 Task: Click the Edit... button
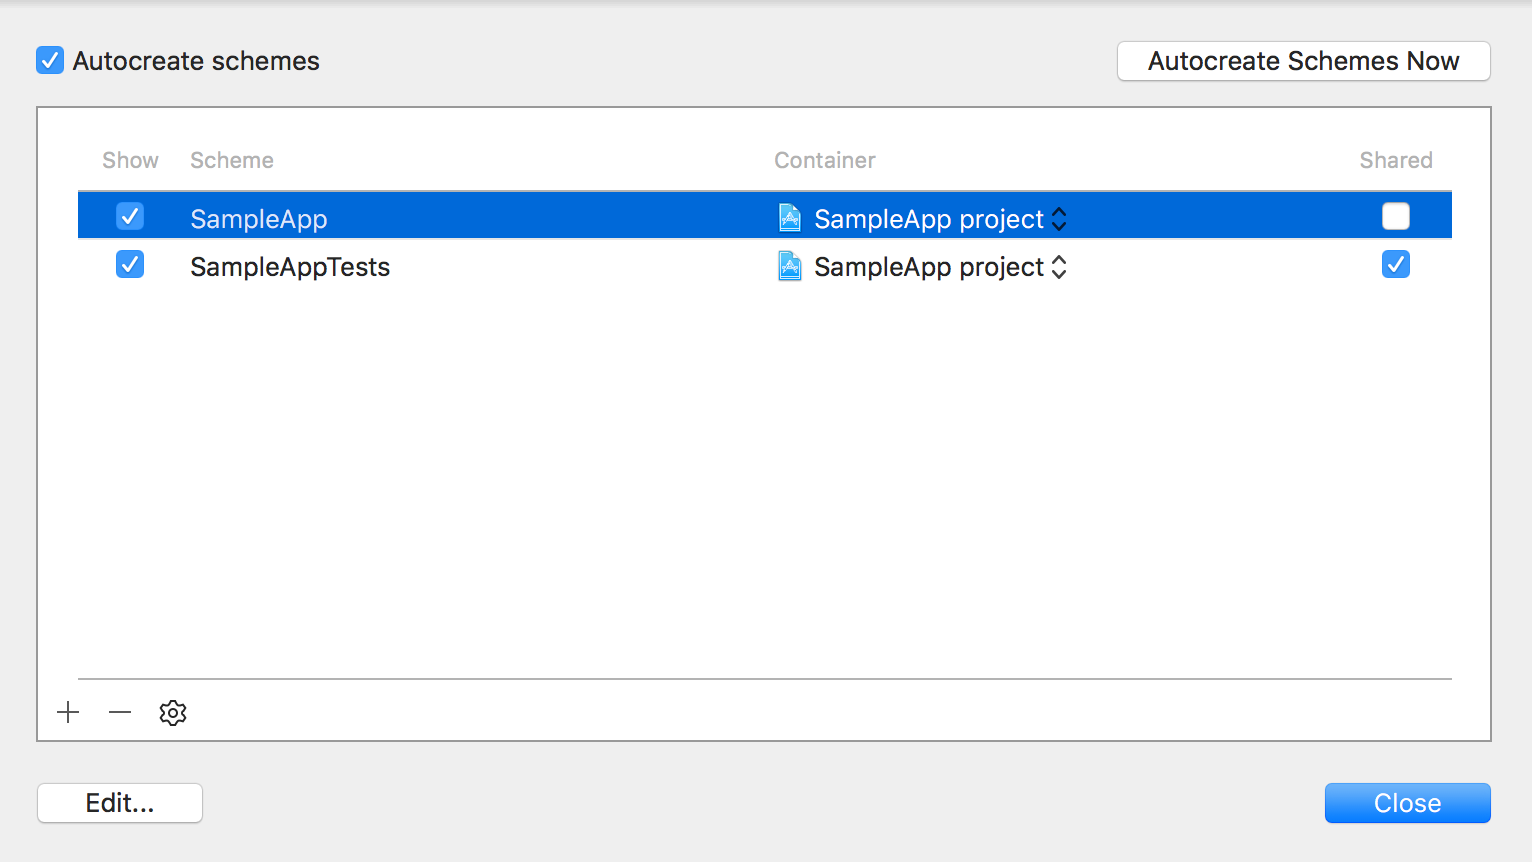click(x=120, y=803)
